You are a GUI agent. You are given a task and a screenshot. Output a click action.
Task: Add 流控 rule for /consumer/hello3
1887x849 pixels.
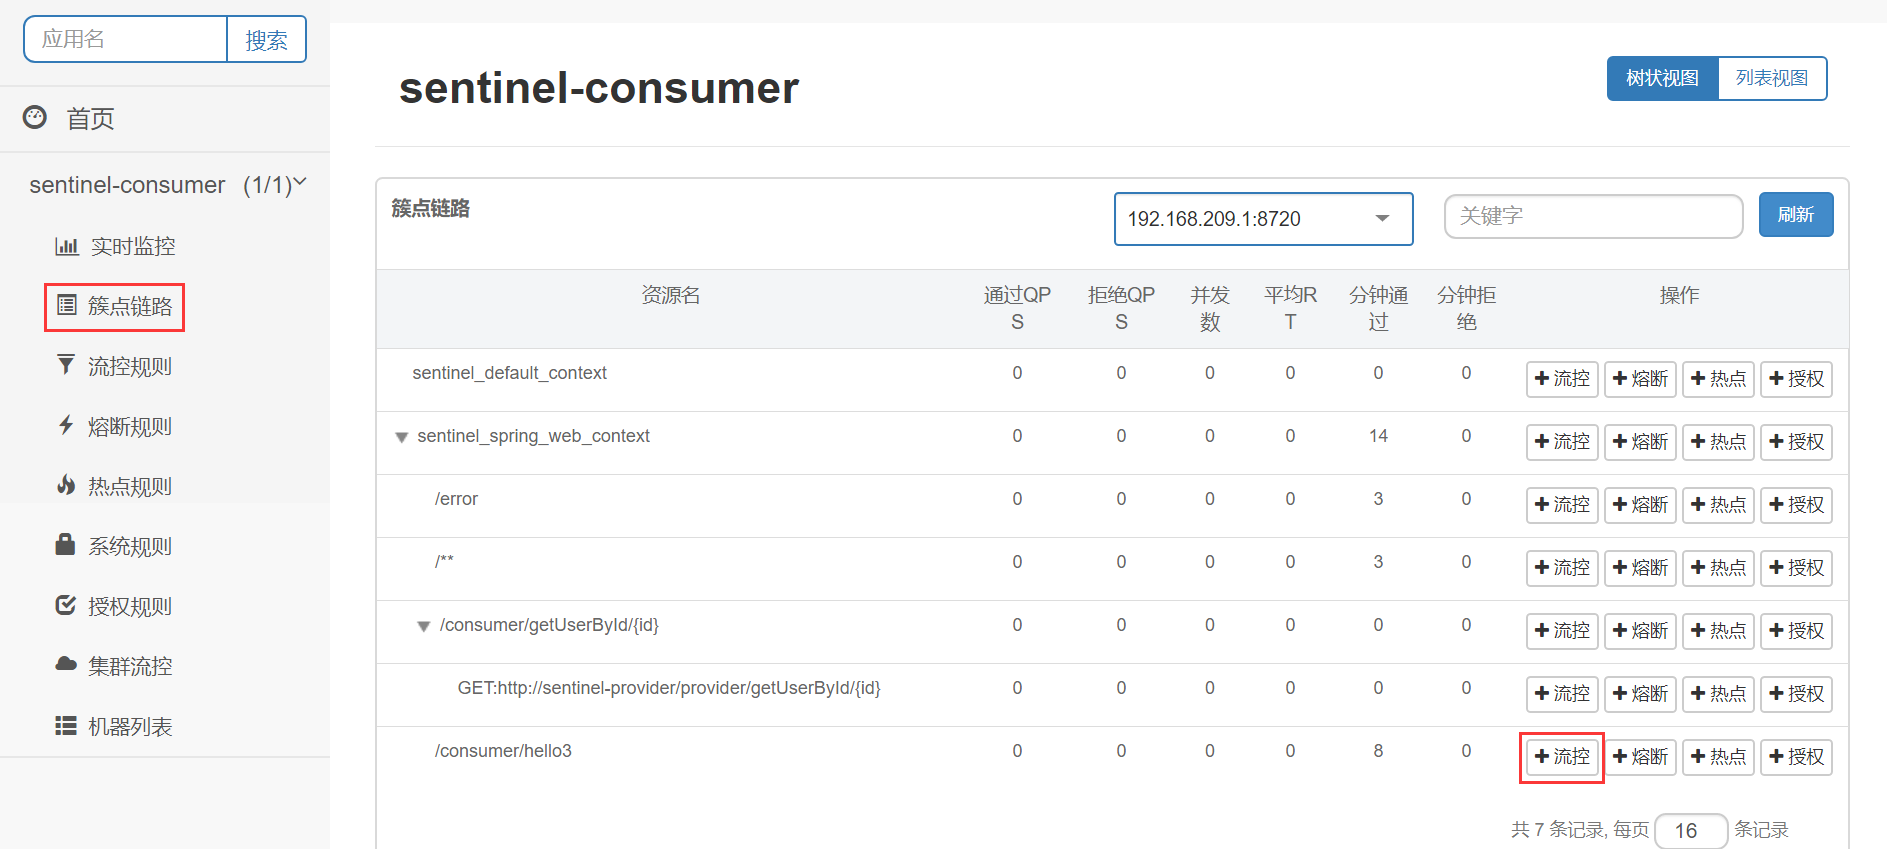pyautogui.click(x=1562, y=757)
